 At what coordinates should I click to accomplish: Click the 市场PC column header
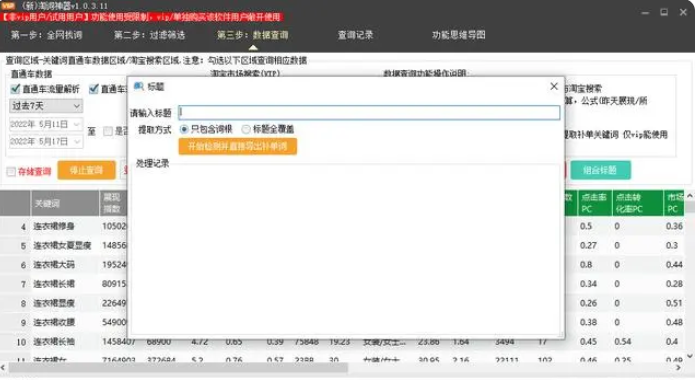click(674, 203)
